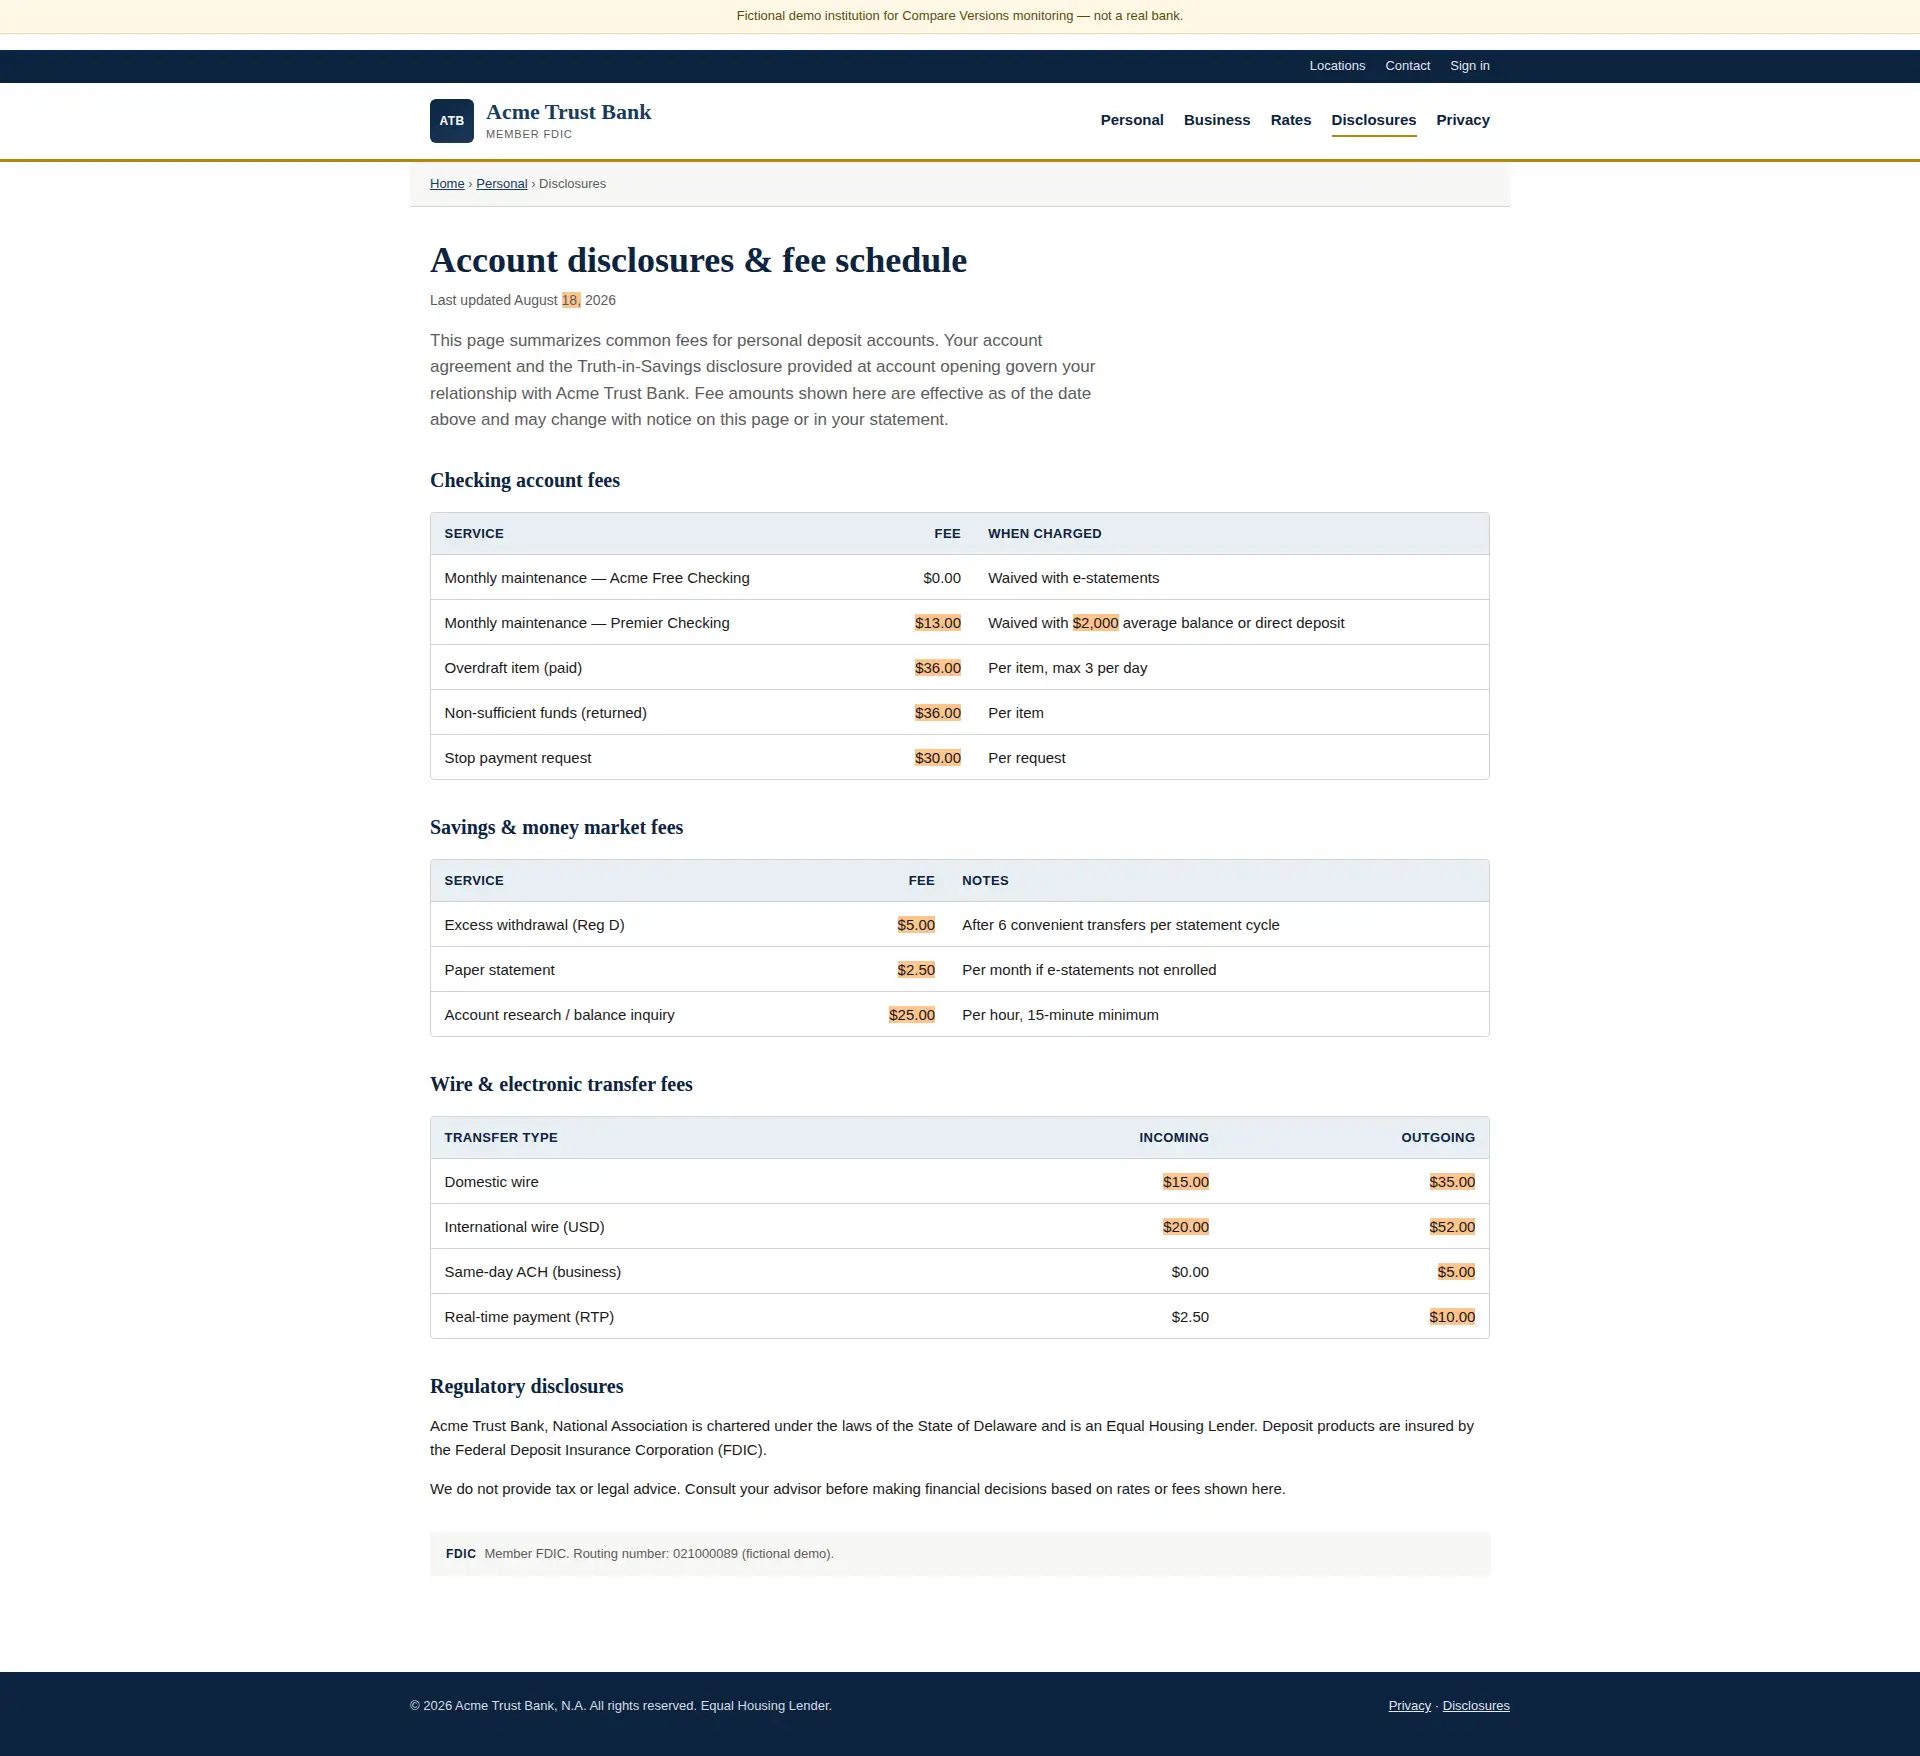Image resolution: width=1920 pixels, height=1756 pixels.
Task: Click the Checking account fees heading
Action: pos(525,480)
